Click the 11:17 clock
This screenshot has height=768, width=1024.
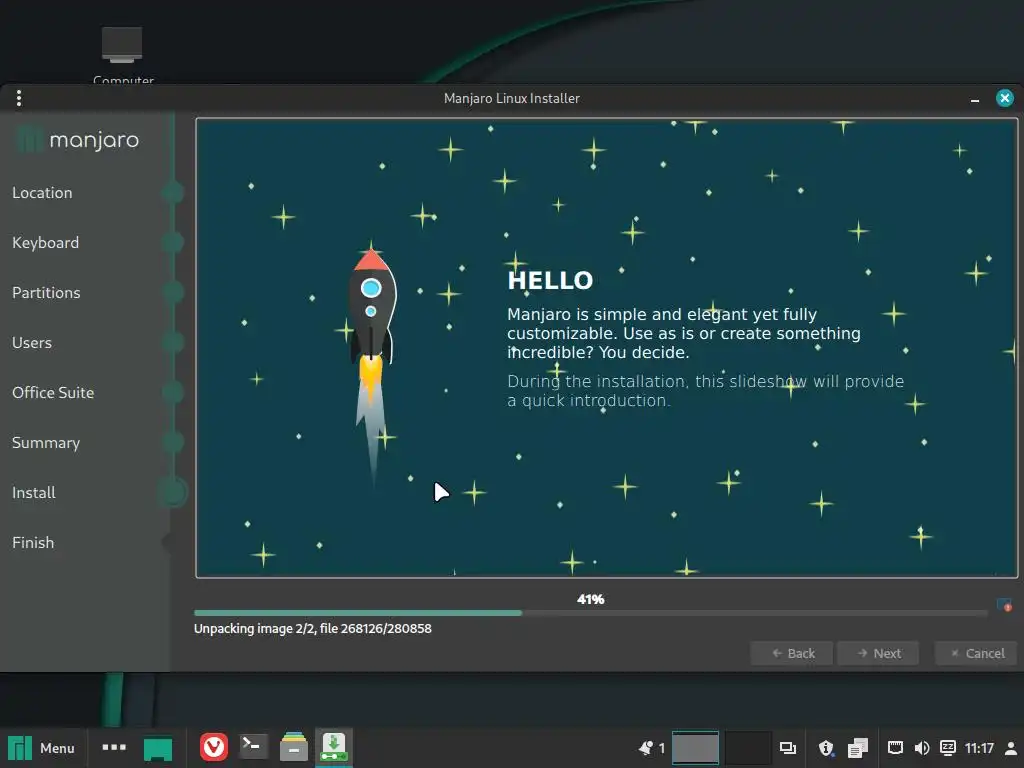coord(979,748)
